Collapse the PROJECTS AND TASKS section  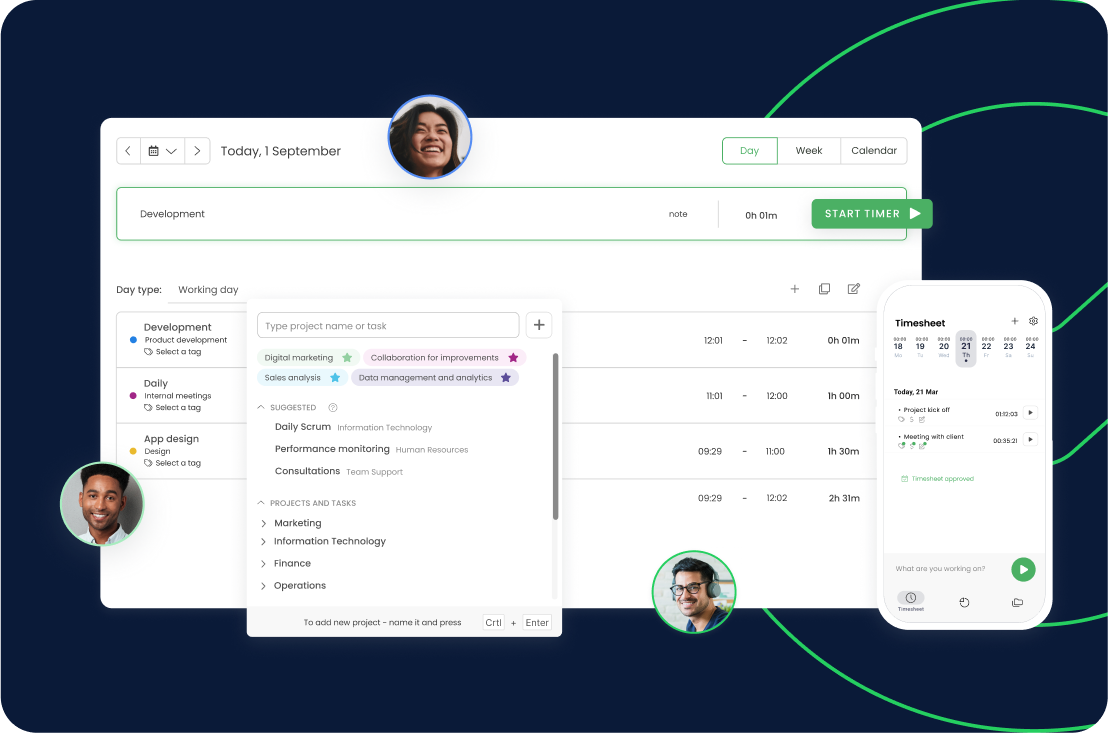(x=261, y=503)
